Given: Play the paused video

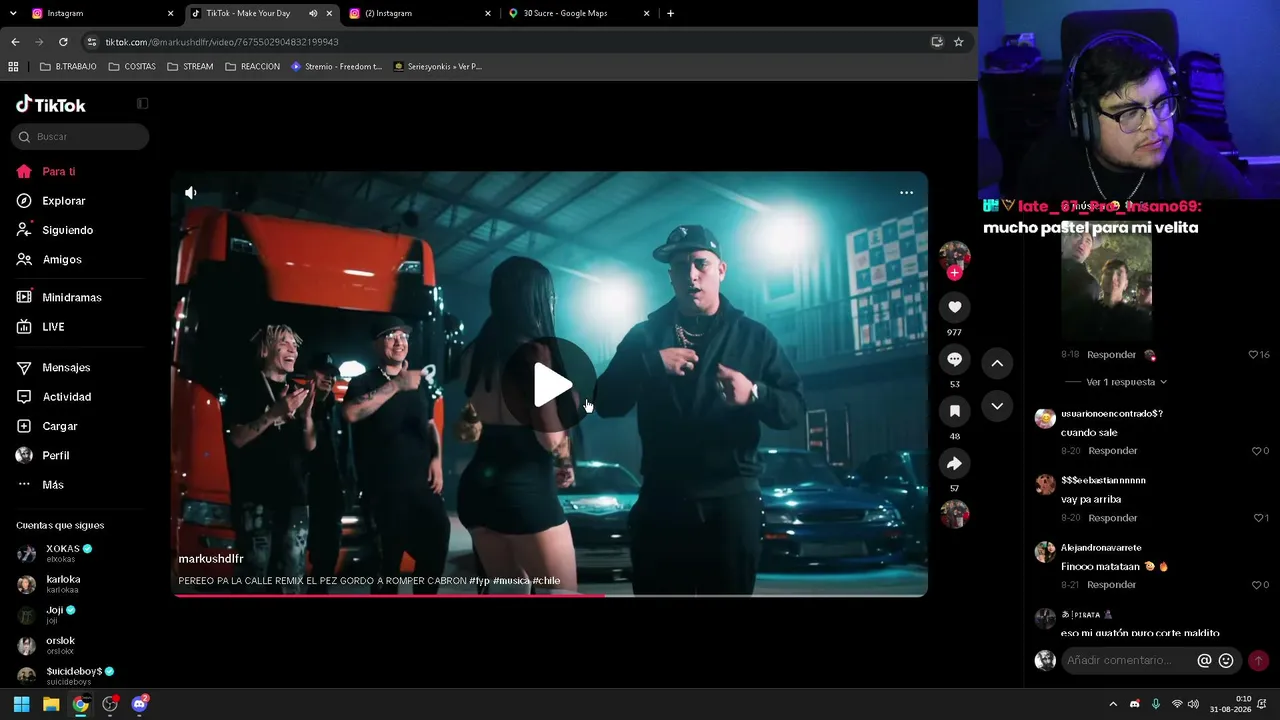Looking at the screenshot, I should click(552, 385).
